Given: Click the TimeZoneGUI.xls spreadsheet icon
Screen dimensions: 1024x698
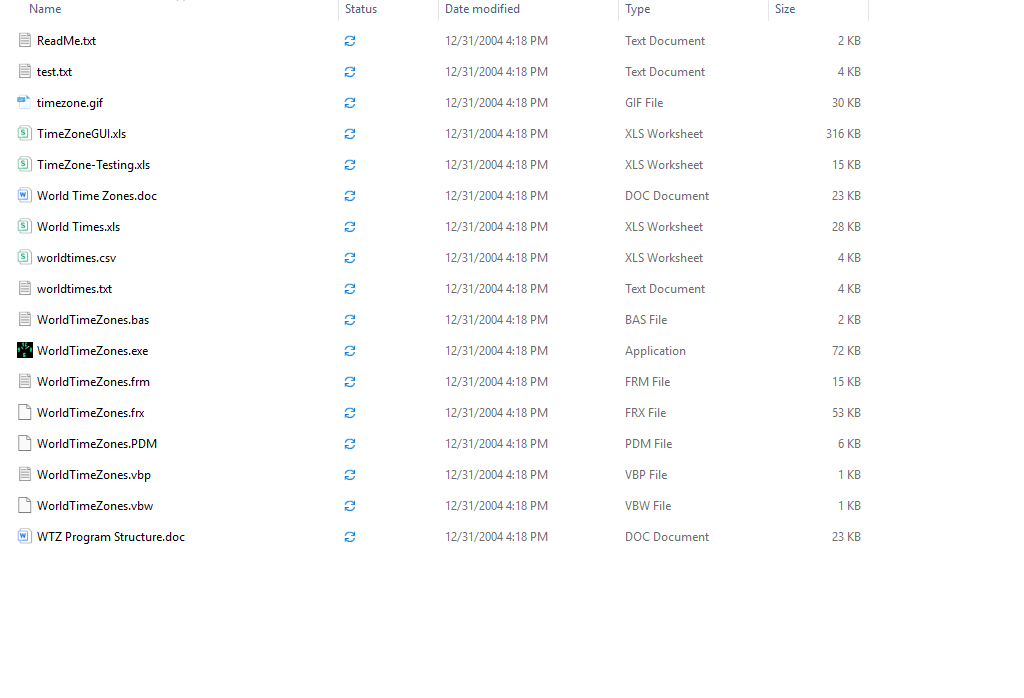Looking at the screenshot, I should (x=25, y=134).
